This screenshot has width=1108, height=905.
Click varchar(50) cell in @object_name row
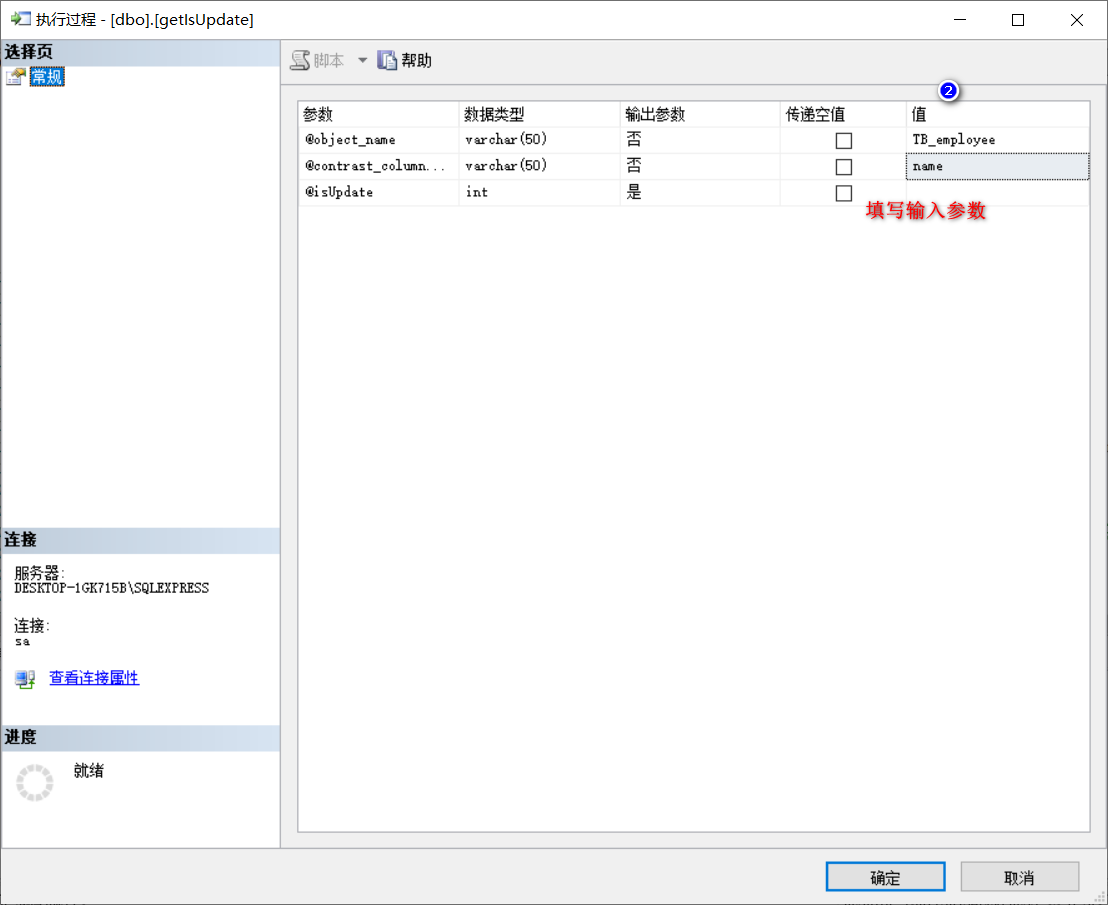point(539,140)
